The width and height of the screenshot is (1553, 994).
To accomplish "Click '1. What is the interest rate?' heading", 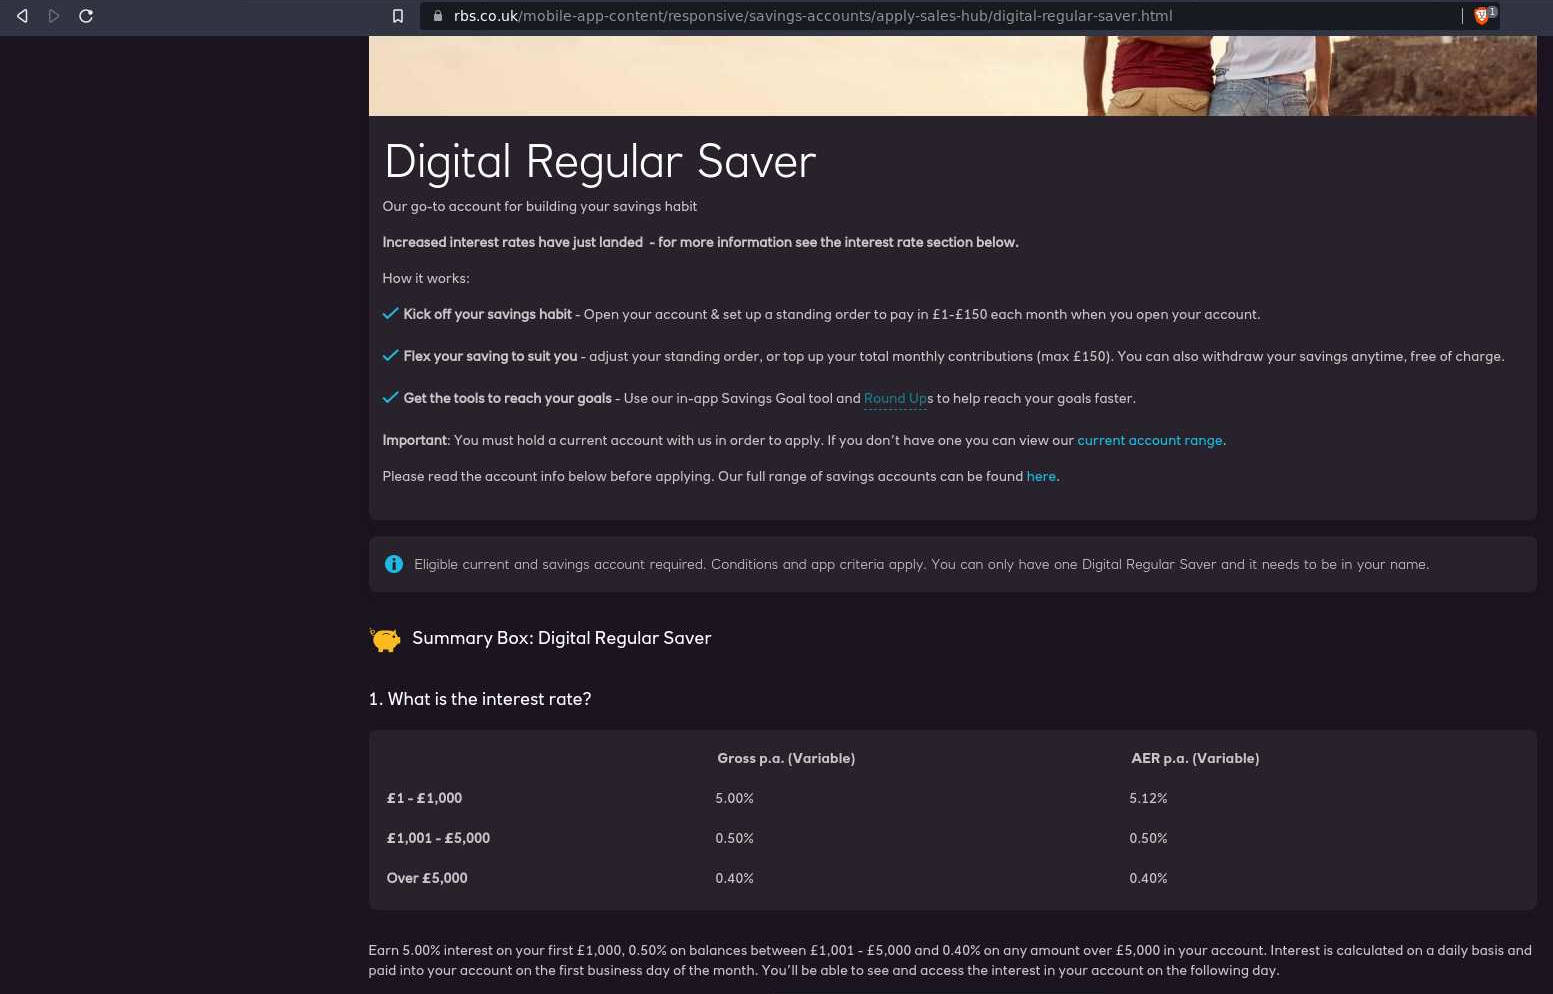I will (x=480, y=699).
